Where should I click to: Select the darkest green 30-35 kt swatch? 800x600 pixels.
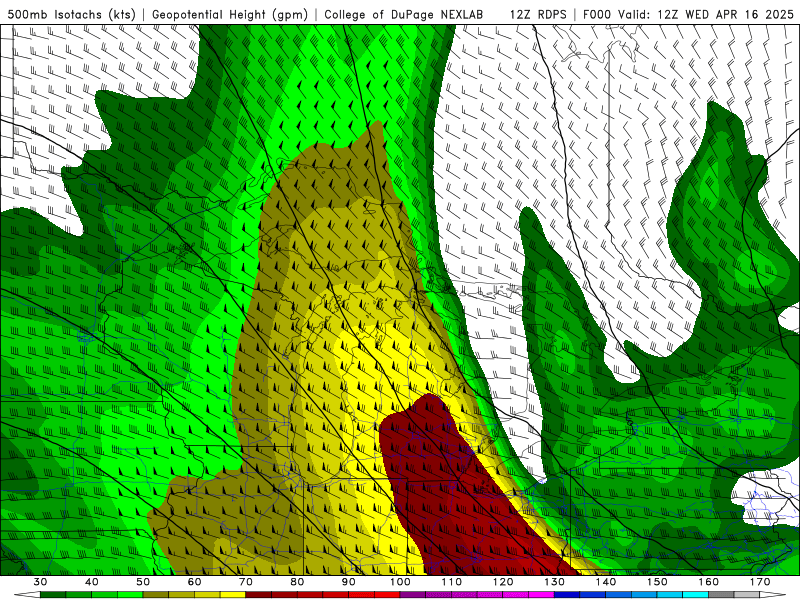[53, 595]
